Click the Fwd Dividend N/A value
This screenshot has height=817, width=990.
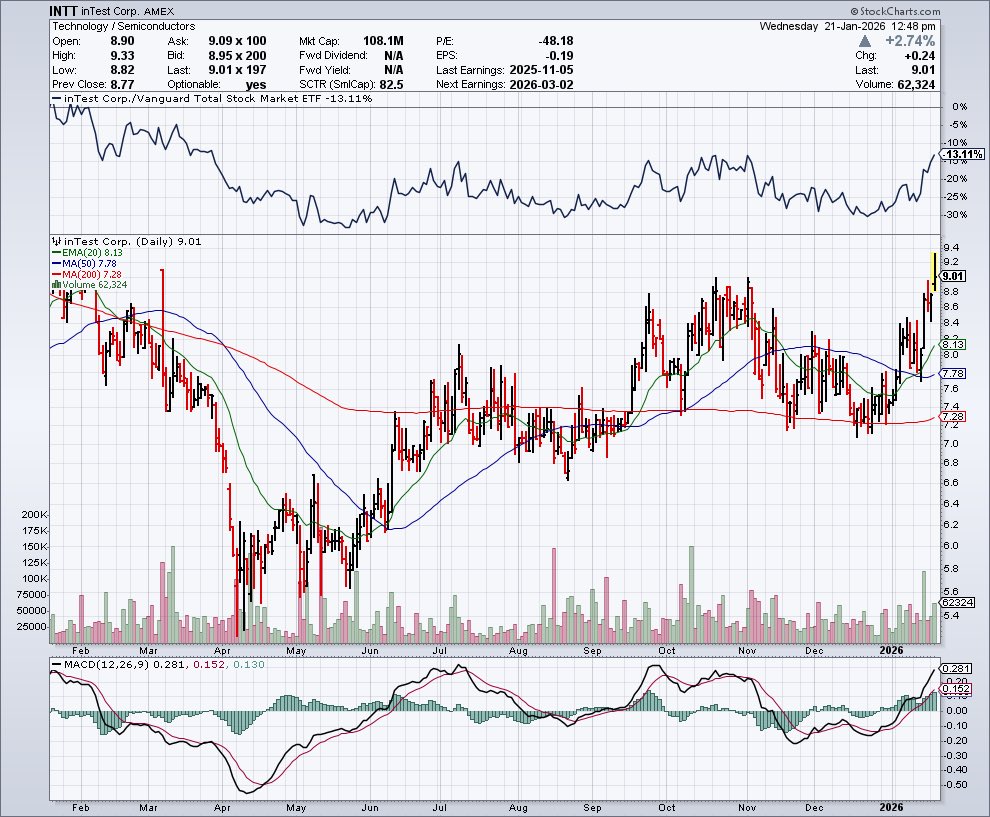click(393, 56)
